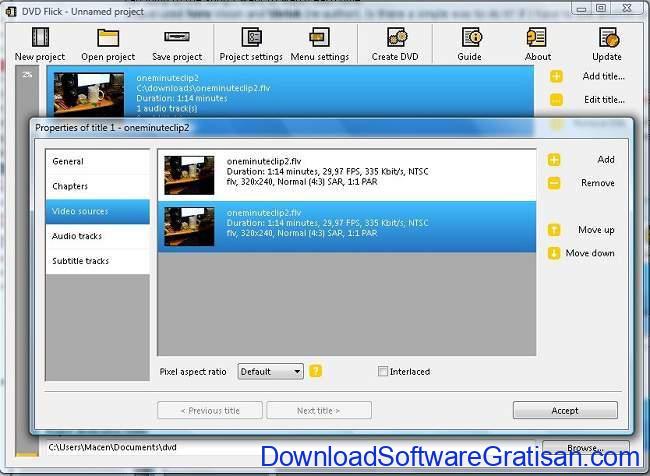
Task: Click the Move down label
Action: tap(590, 253)
